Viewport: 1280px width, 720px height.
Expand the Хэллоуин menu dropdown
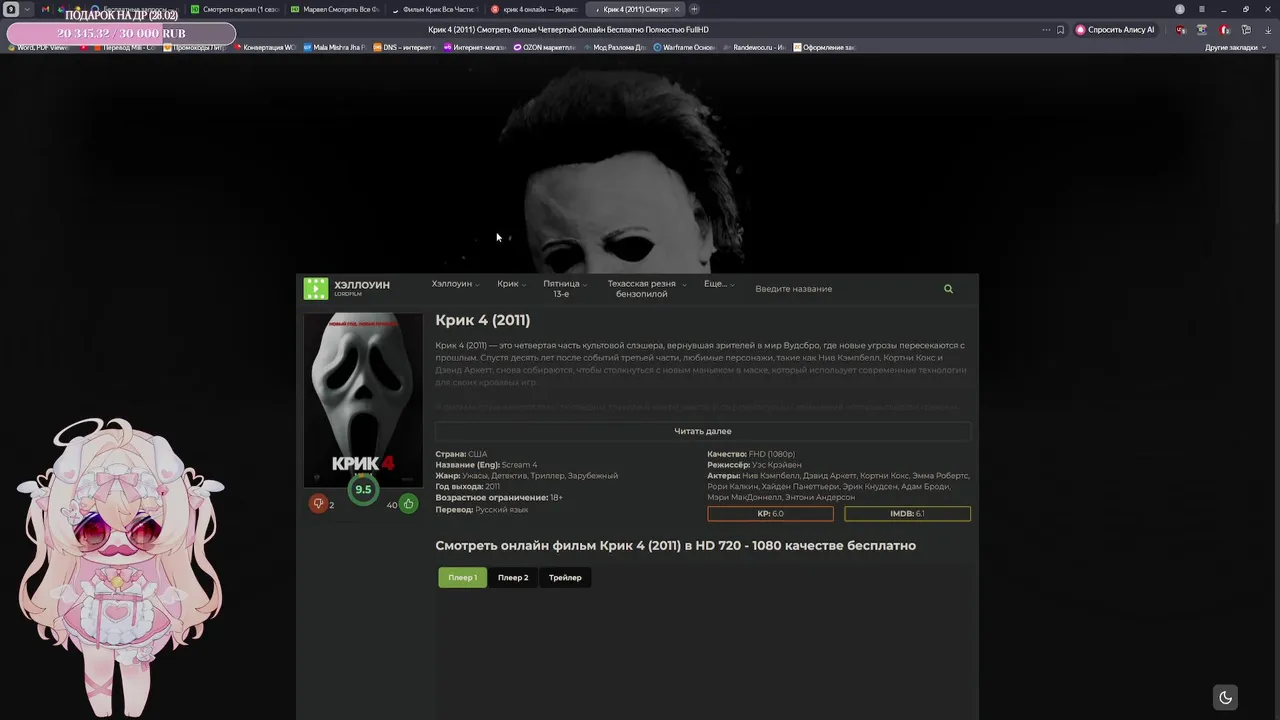point(455,284)
